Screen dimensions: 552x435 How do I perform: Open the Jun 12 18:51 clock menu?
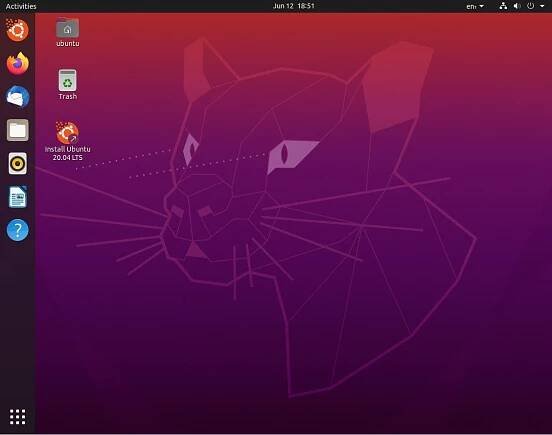pos(293,6)
